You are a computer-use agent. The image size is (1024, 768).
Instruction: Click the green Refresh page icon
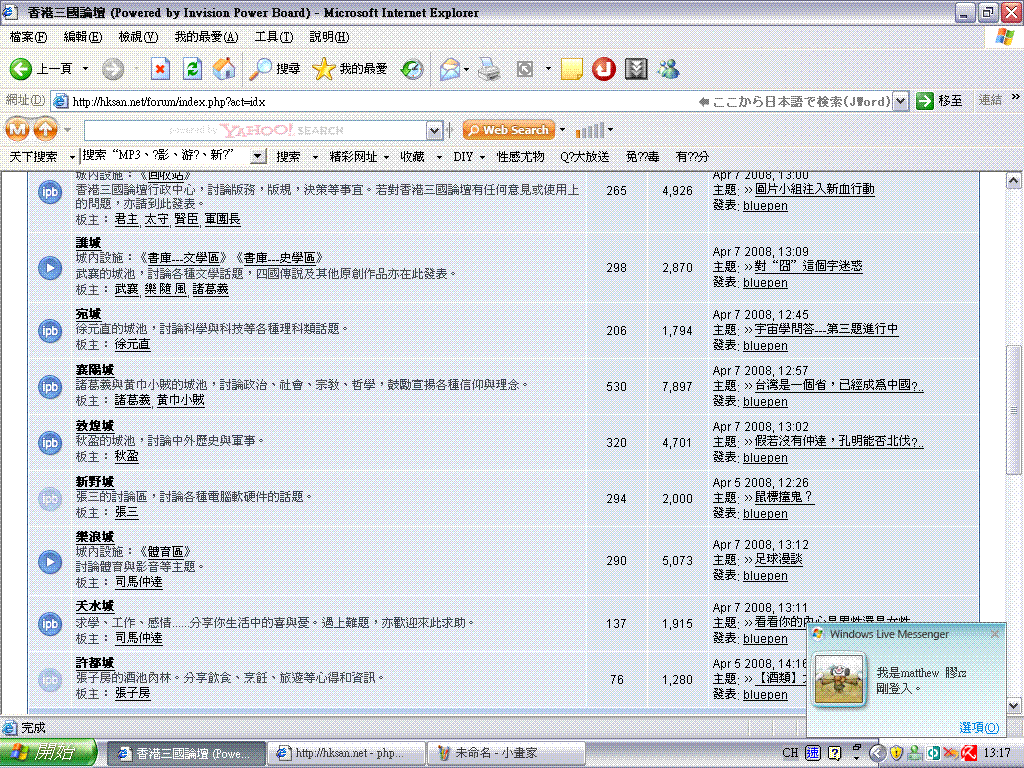[x=193, y=69]
